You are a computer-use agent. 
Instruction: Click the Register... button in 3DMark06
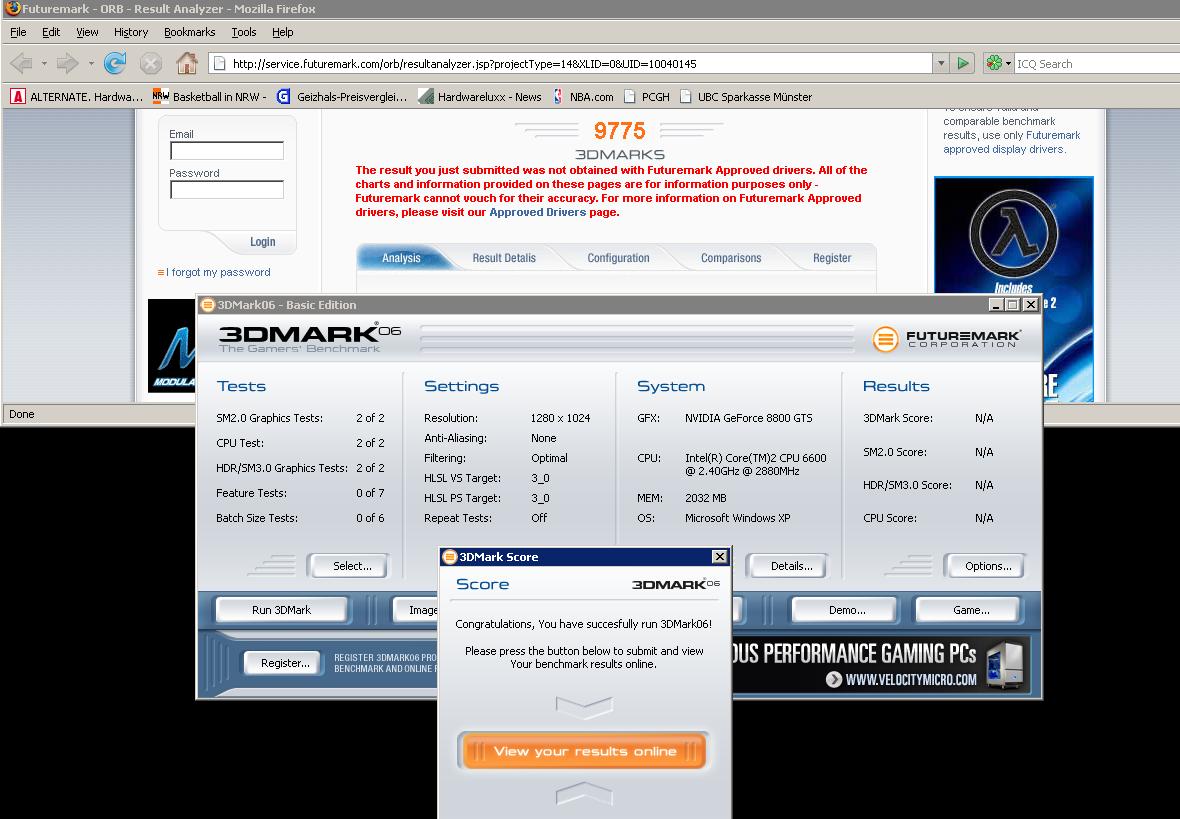pos(282,662)
